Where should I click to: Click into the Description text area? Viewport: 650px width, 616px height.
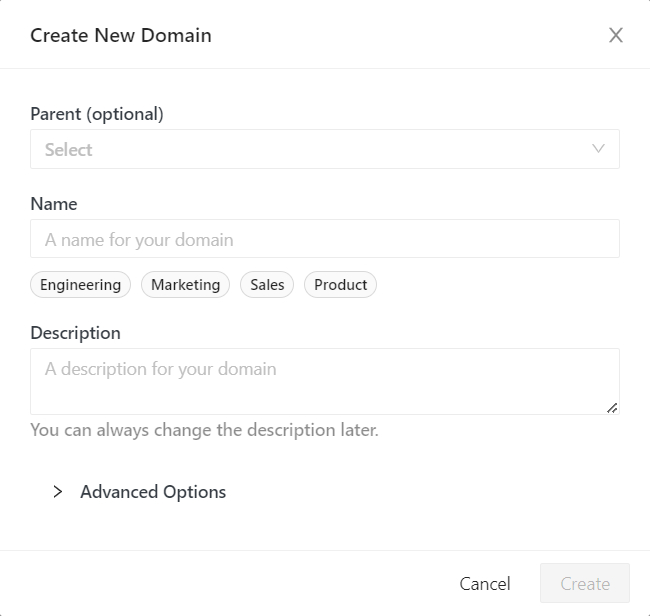click(x=324, y=381)
